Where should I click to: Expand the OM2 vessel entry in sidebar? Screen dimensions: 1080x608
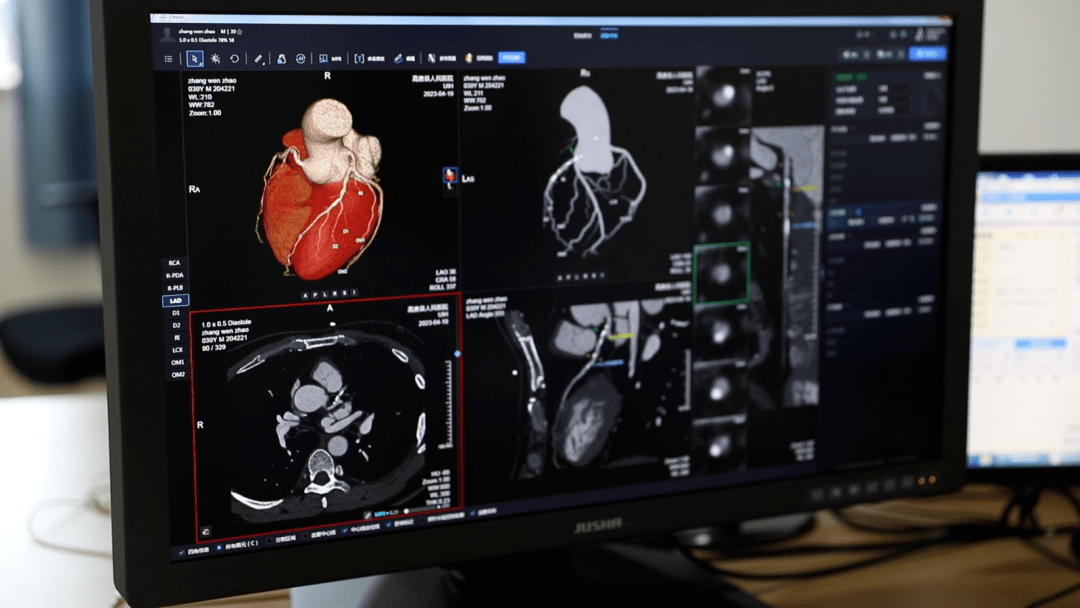177,374
